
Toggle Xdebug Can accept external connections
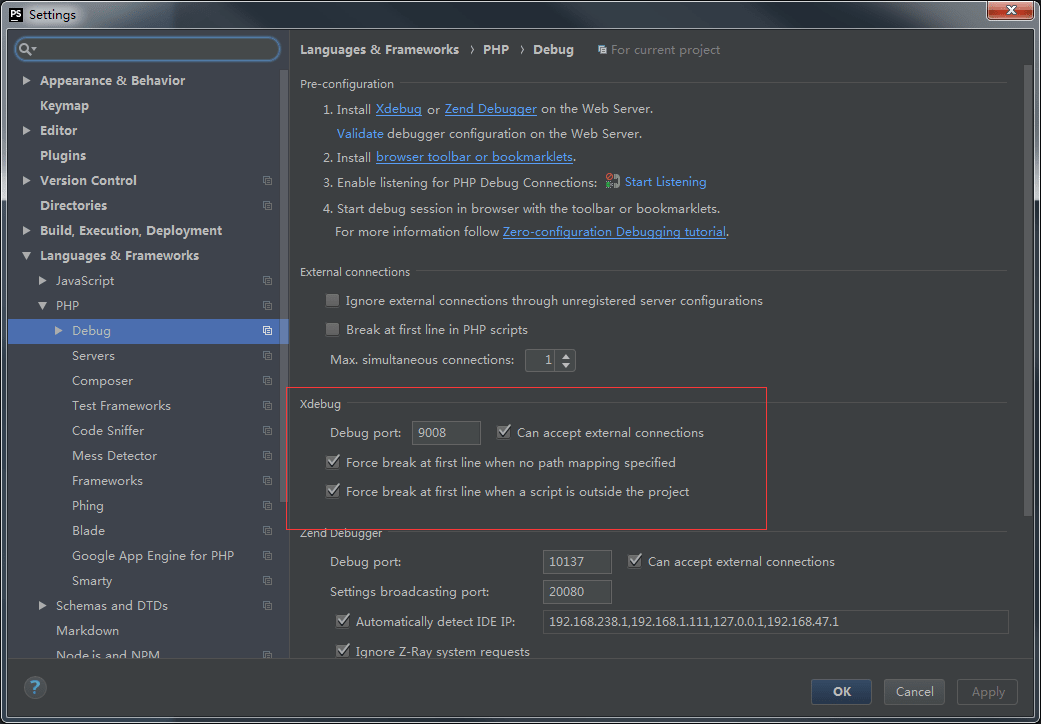point(503,432)
